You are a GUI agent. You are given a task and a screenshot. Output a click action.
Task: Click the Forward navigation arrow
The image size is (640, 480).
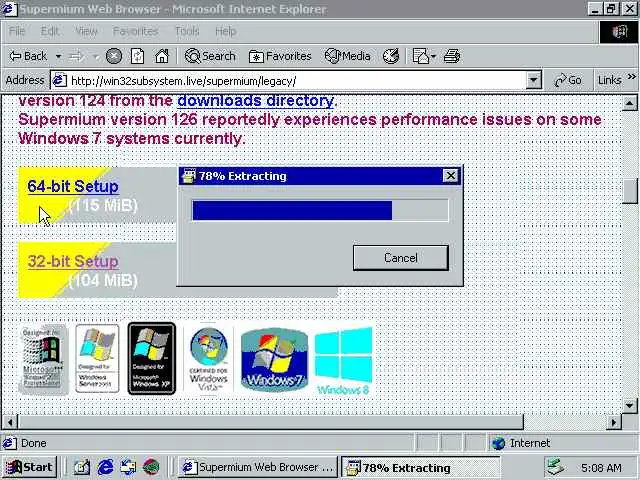pos(76,56)
